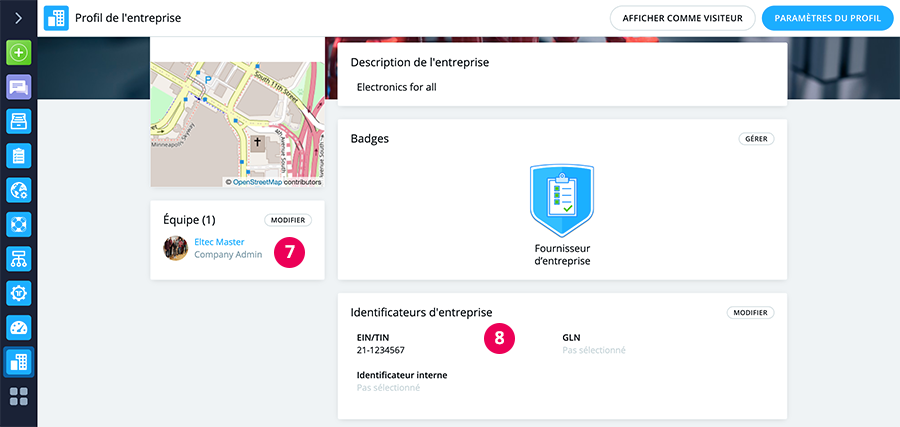This screenshot has height=427, width=900.
Task: Click the 'Electronics for all' description text
Action: (x=397, y=88)
